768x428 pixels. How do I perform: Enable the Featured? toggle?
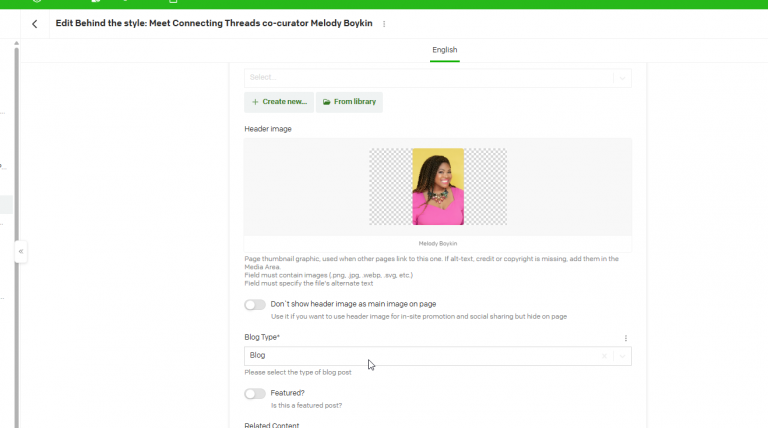pyautogui.click(x=255, y=394)
